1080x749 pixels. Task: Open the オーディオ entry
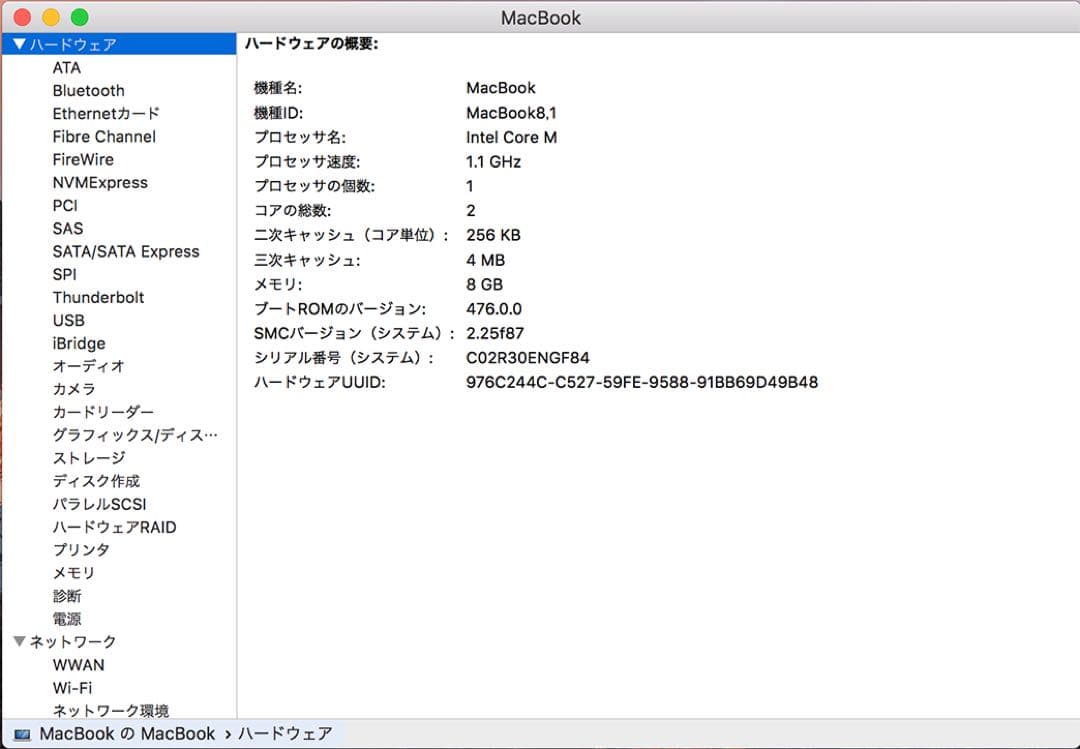[x=88, y=366]
